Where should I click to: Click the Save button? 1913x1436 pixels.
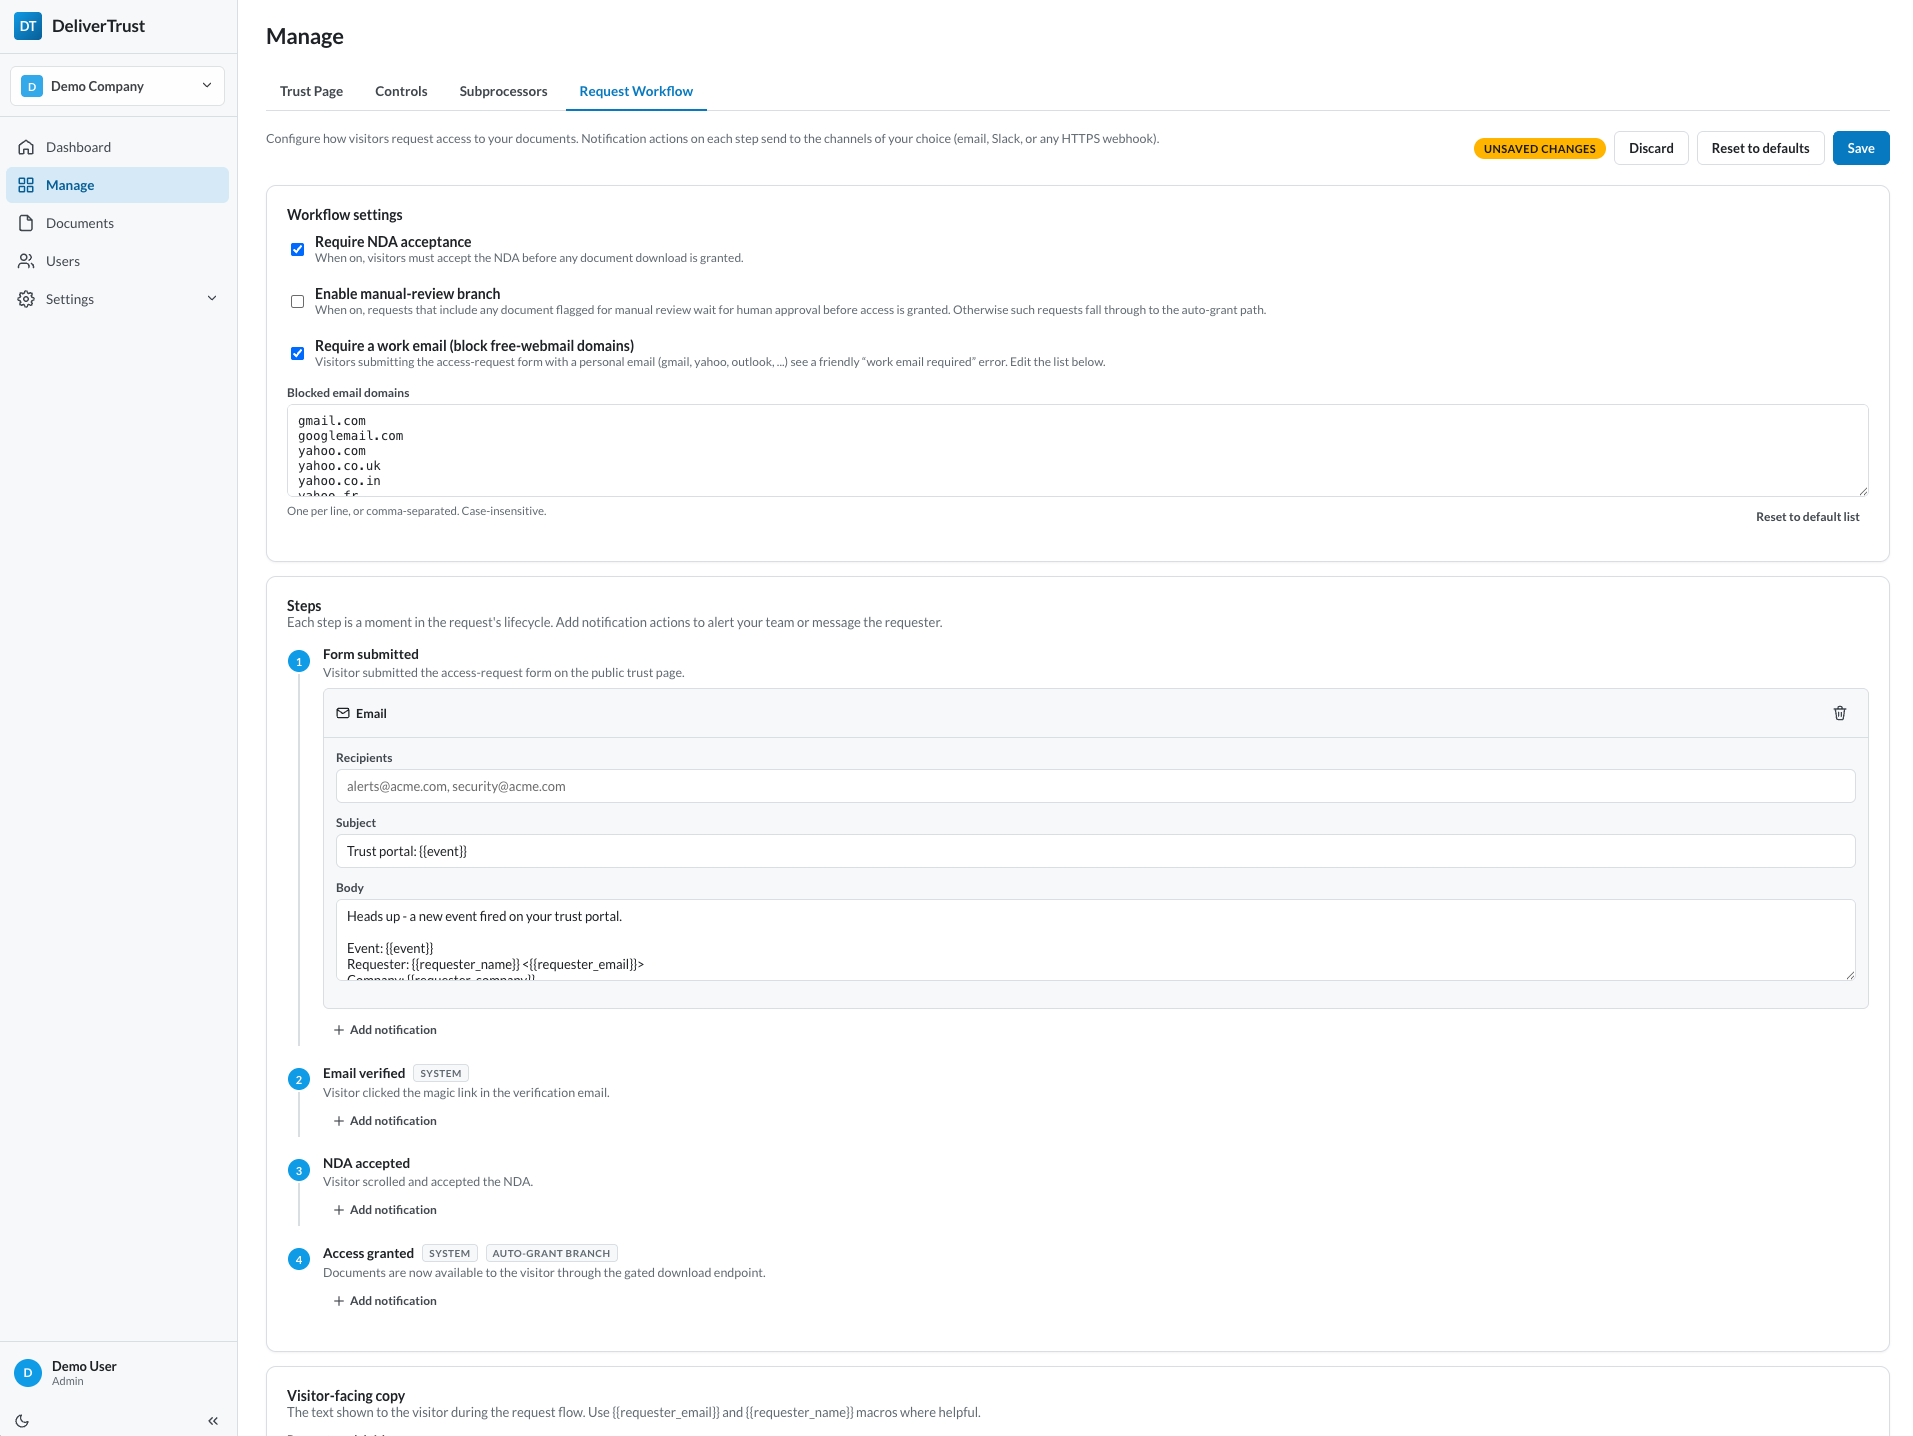click(1861, 148)
